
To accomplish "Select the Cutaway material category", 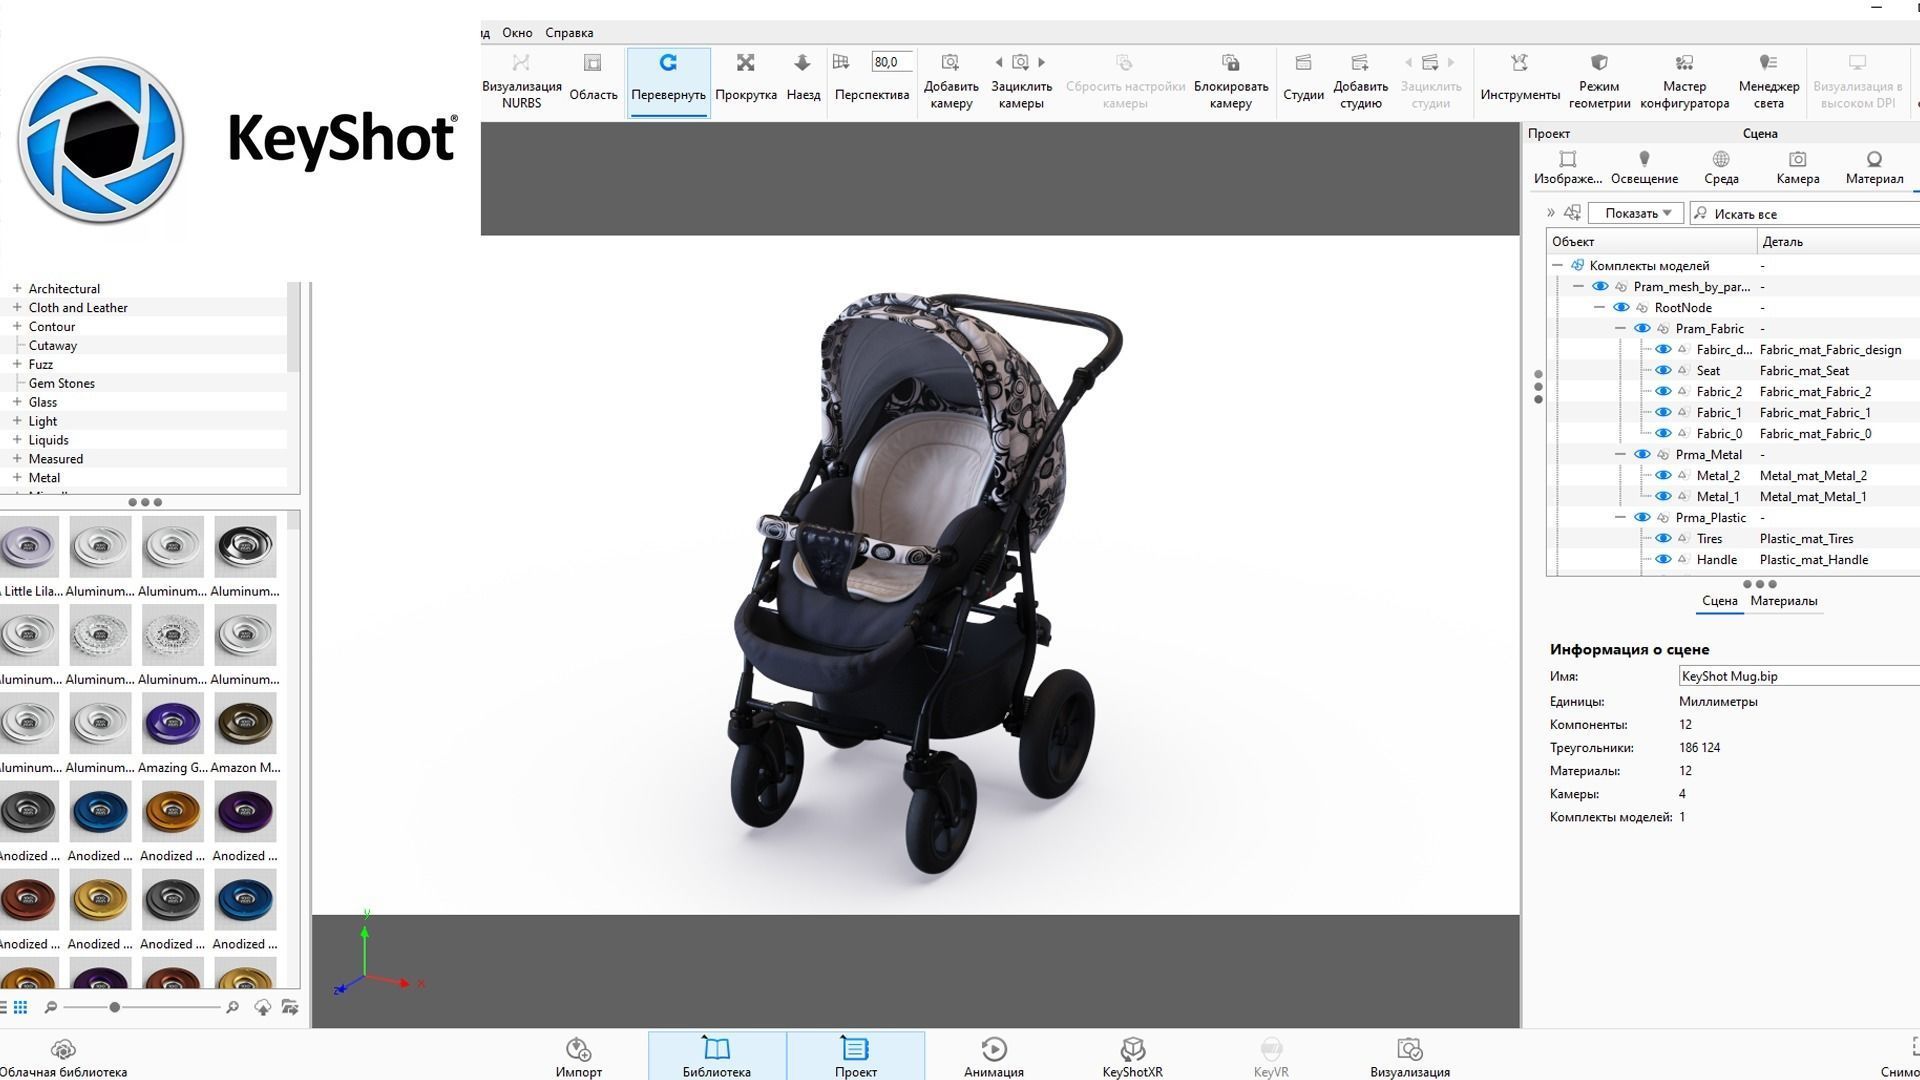I will 53,345.
